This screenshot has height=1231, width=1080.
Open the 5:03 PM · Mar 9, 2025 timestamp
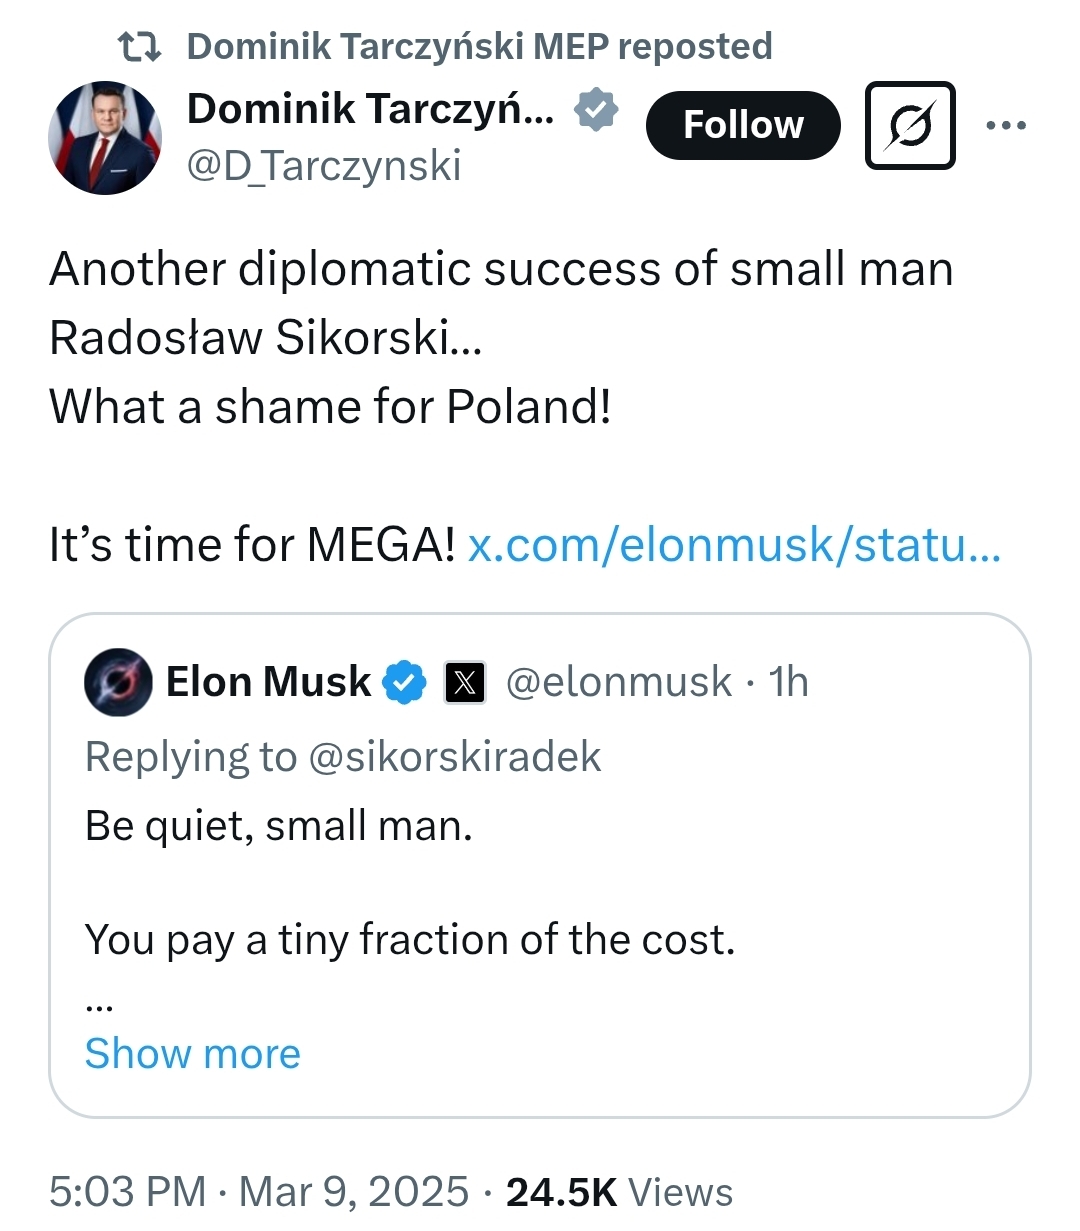tap(259, 1192)
